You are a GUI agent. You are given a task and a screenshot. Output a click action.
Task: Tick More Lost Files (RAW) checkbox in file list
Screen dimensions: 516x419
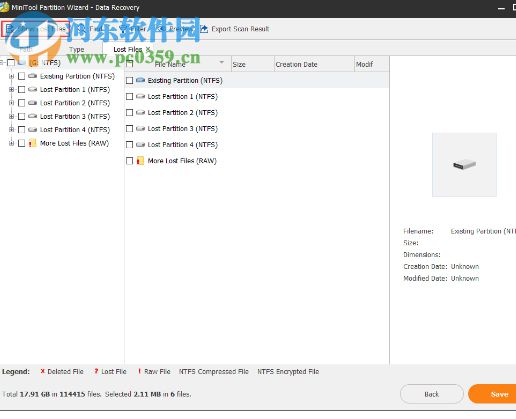point(130,161)
